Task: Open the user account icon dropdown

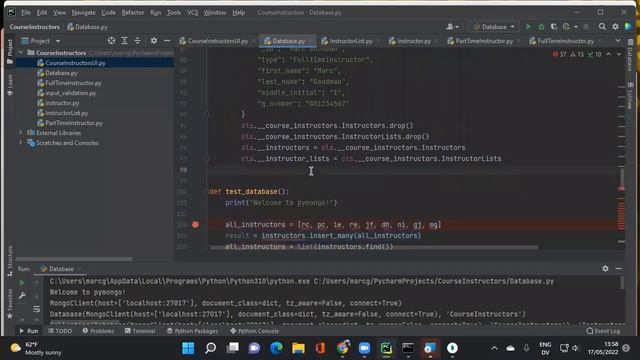Action: coord(452,27)
